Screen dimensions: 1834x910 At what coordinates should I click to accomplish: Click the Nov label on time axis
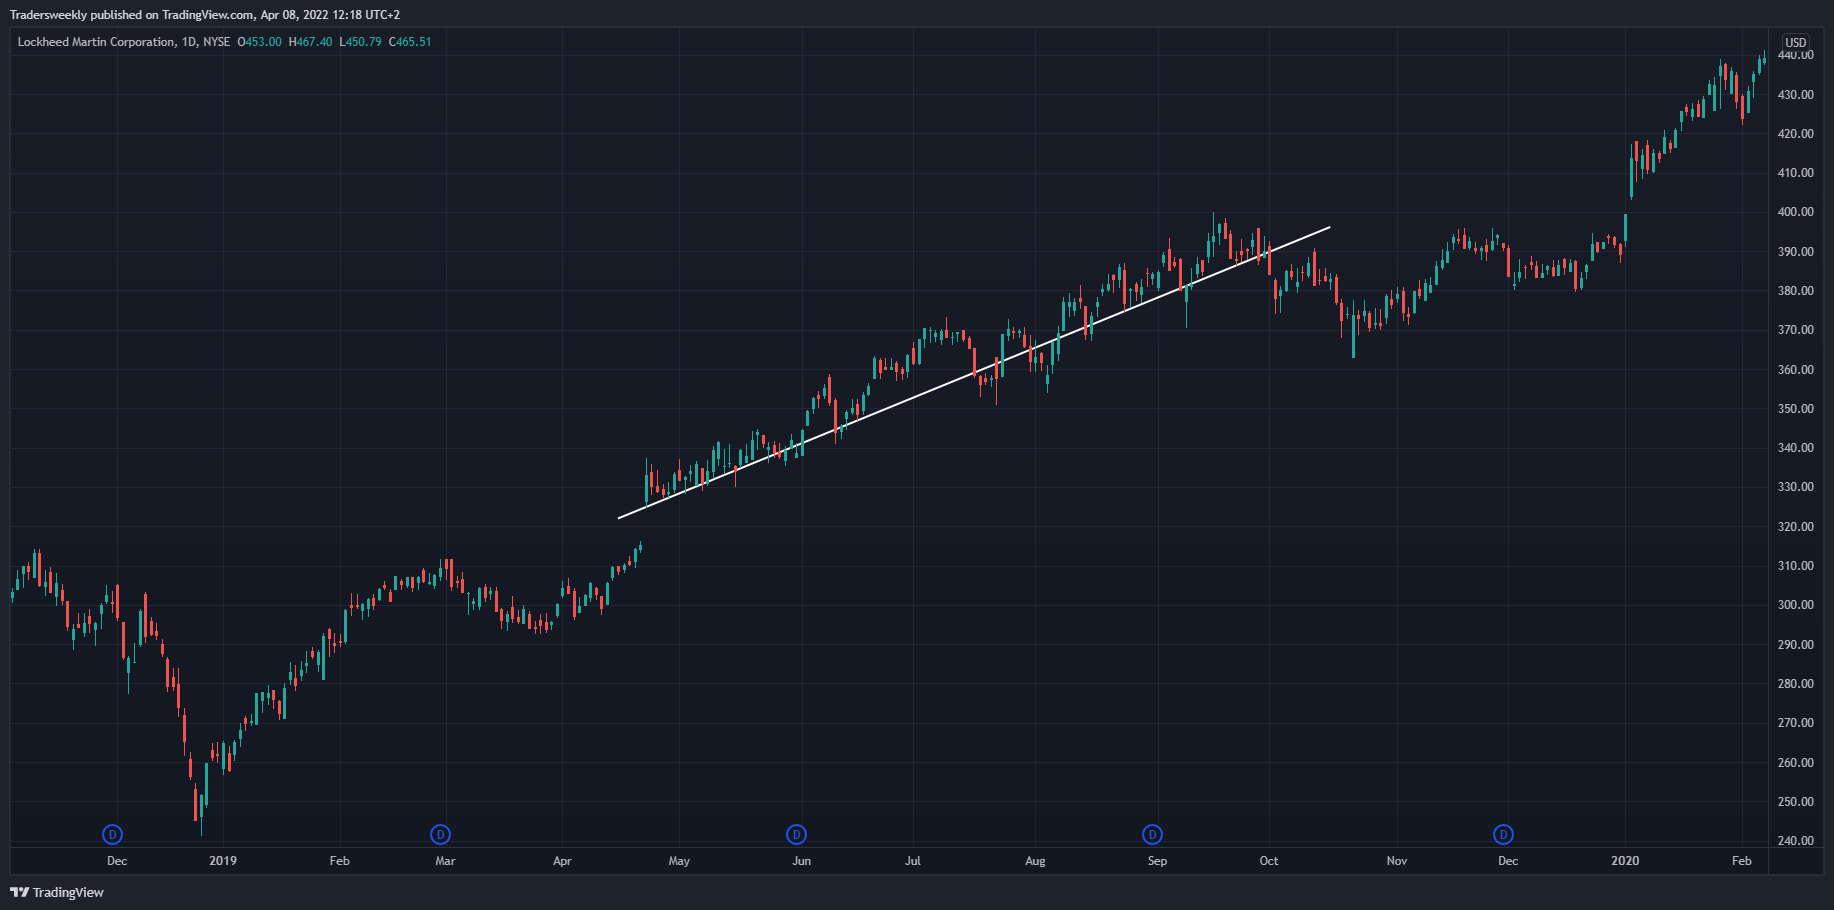coord(1397,861)
